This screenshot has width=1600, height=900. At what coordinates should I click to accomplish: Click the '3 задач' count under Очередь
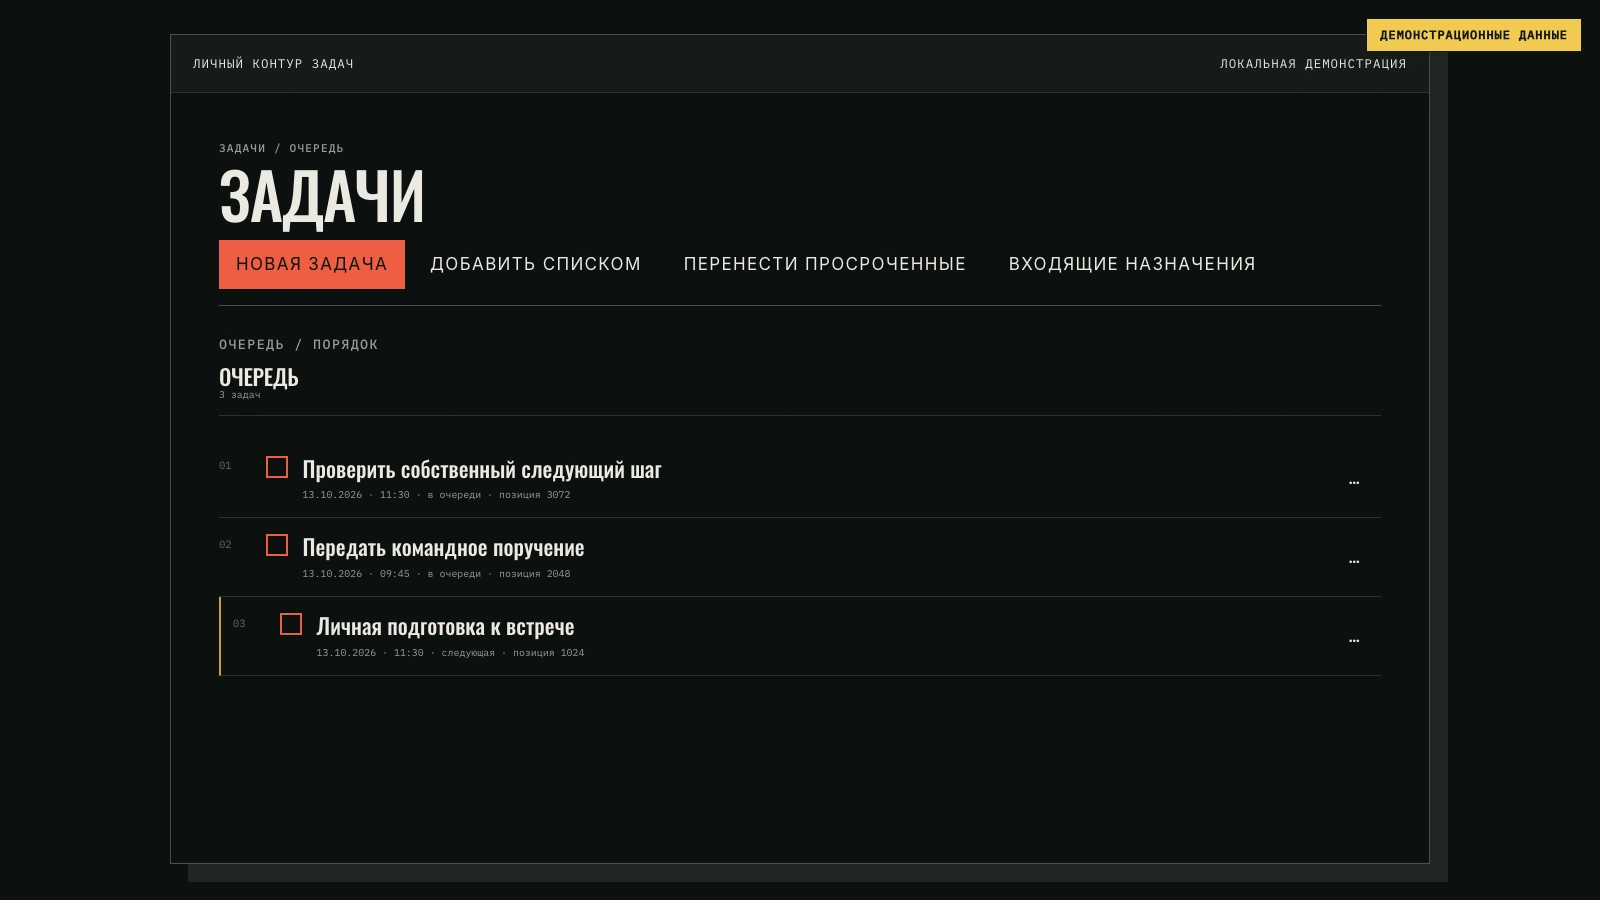tap(240, 395)
